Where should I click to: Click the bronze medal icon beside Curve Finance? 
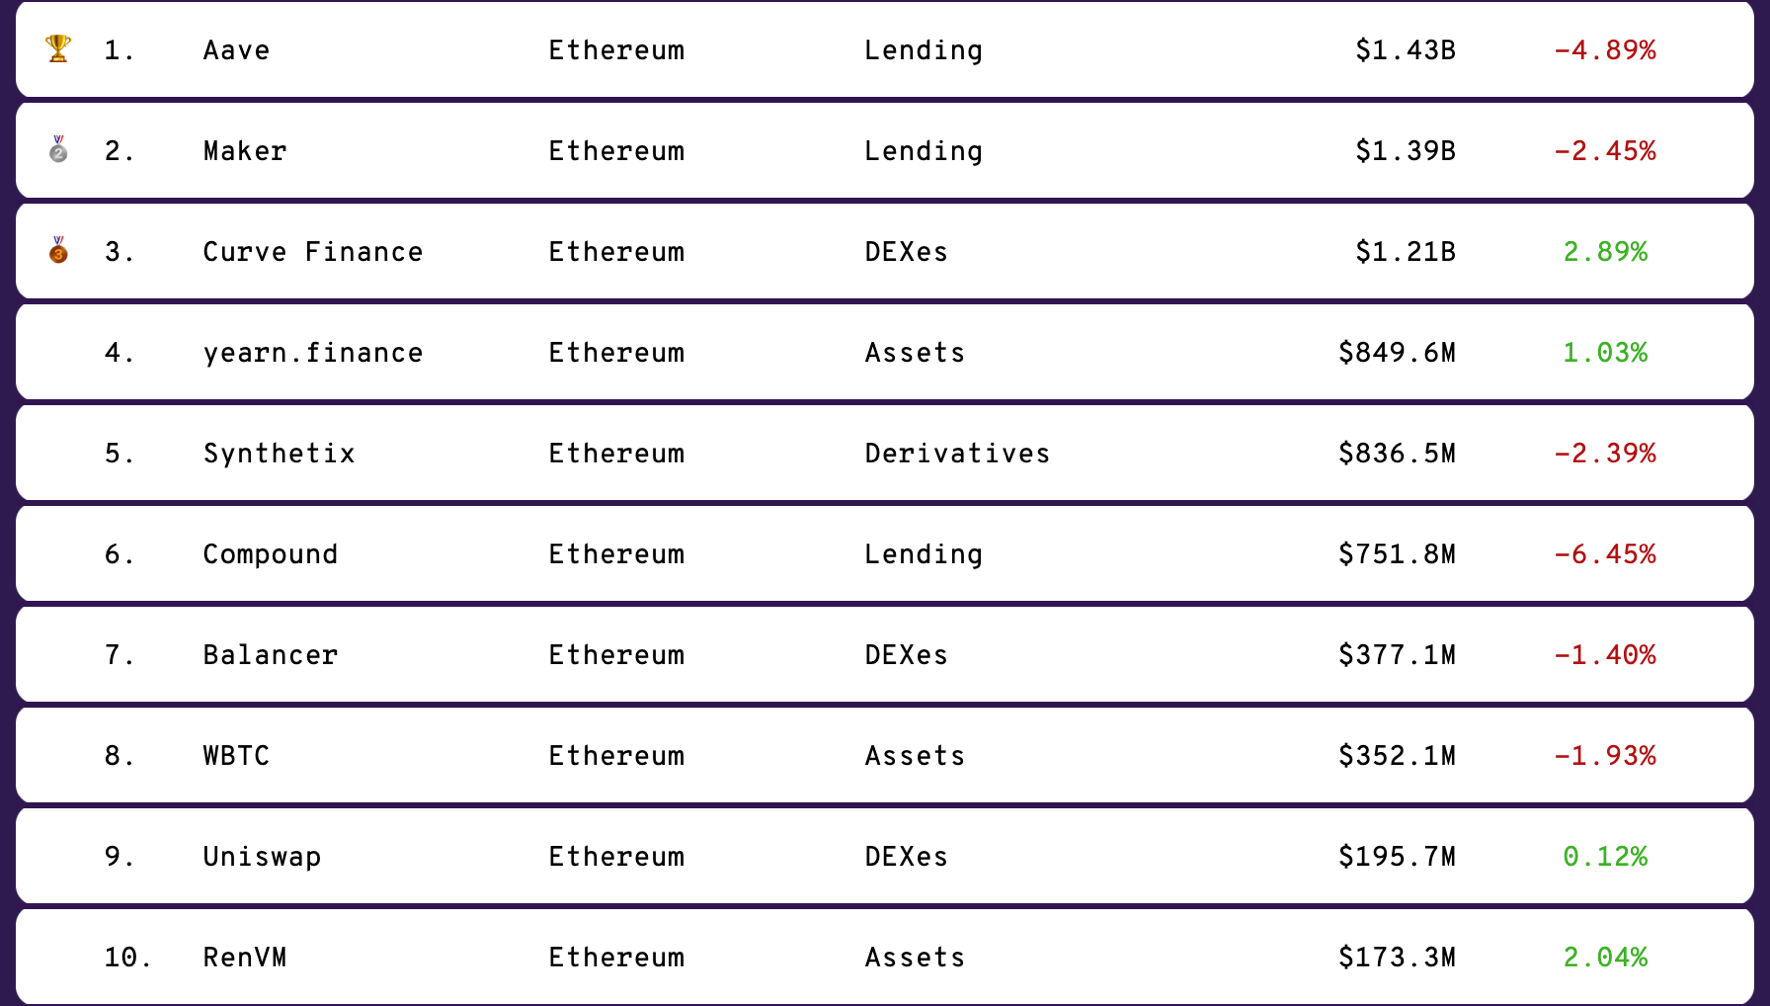(58, 250)
